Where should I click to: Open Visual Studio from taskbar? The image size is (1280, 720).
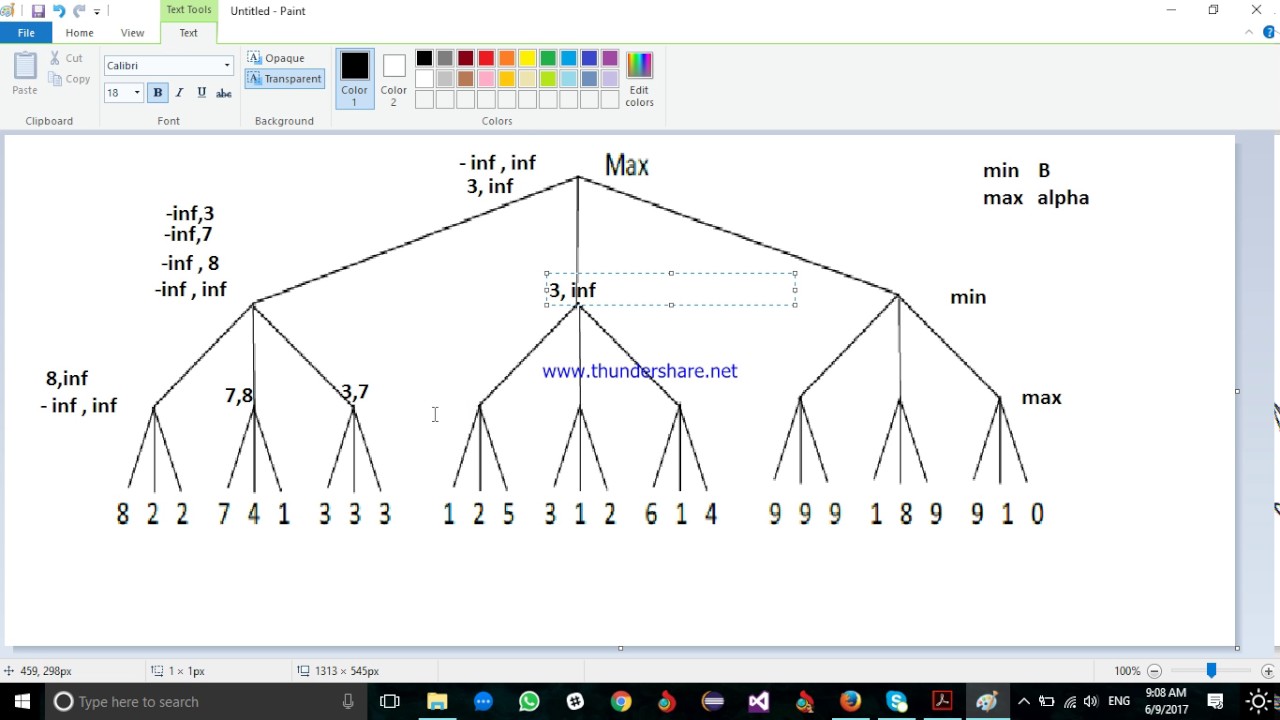coord(758,701)
